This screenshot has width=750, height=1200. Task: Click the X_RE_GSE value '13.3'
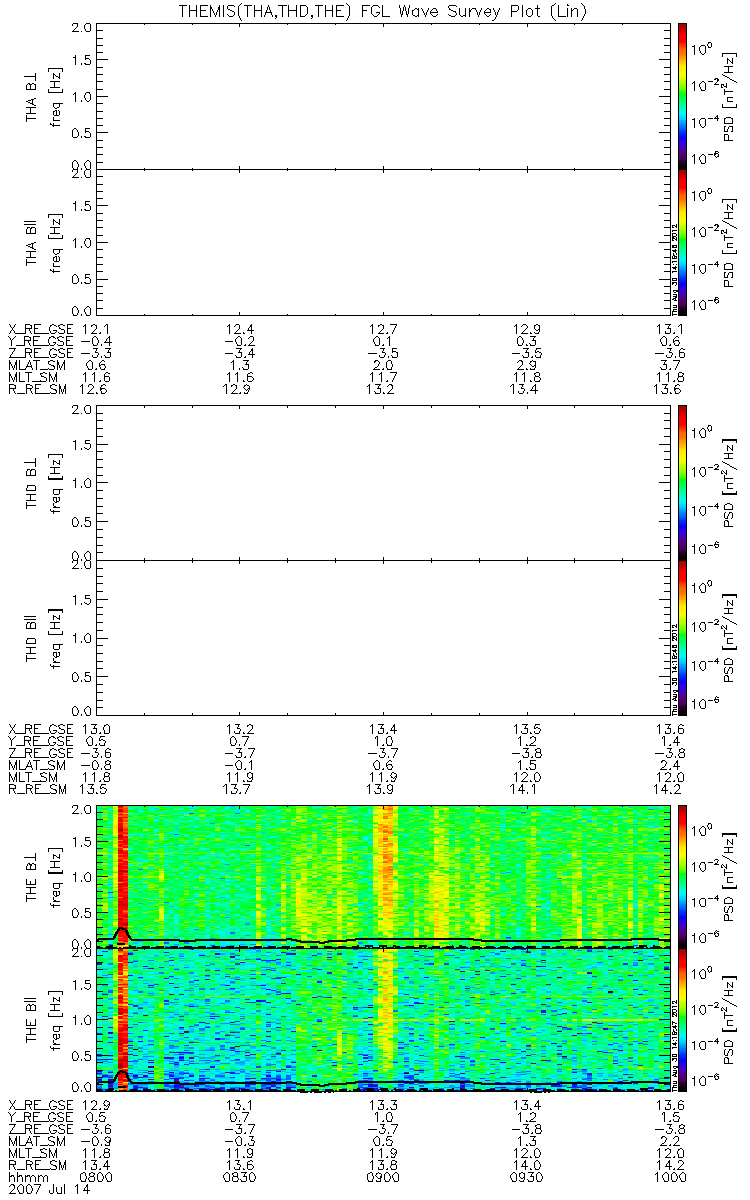[x=383, y=1107]
